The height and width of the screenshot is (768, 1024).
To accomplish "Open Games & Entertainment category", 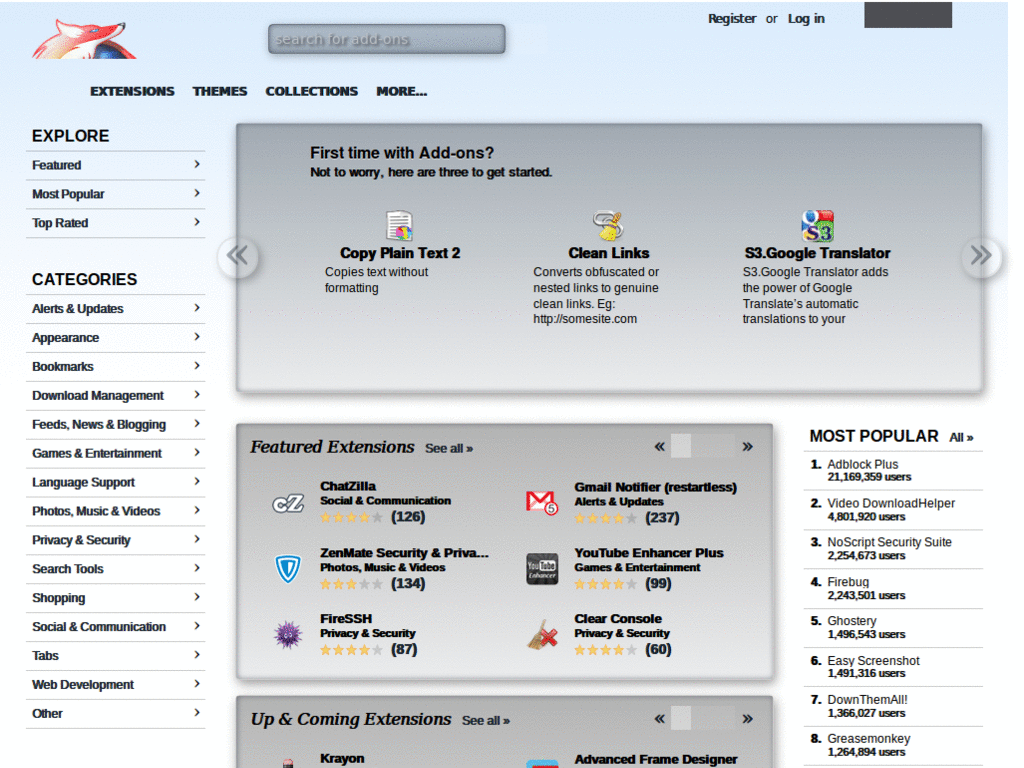I will pyautogui.click(x=116, y=453).
